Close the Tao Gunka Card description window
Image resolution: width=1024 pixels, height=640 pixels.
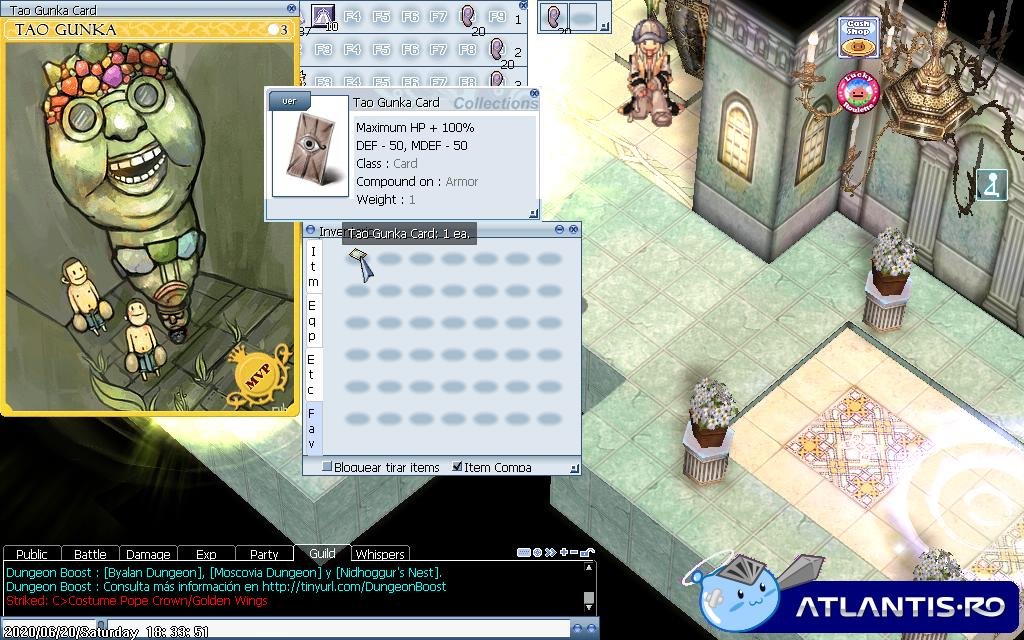click(534, 93)
